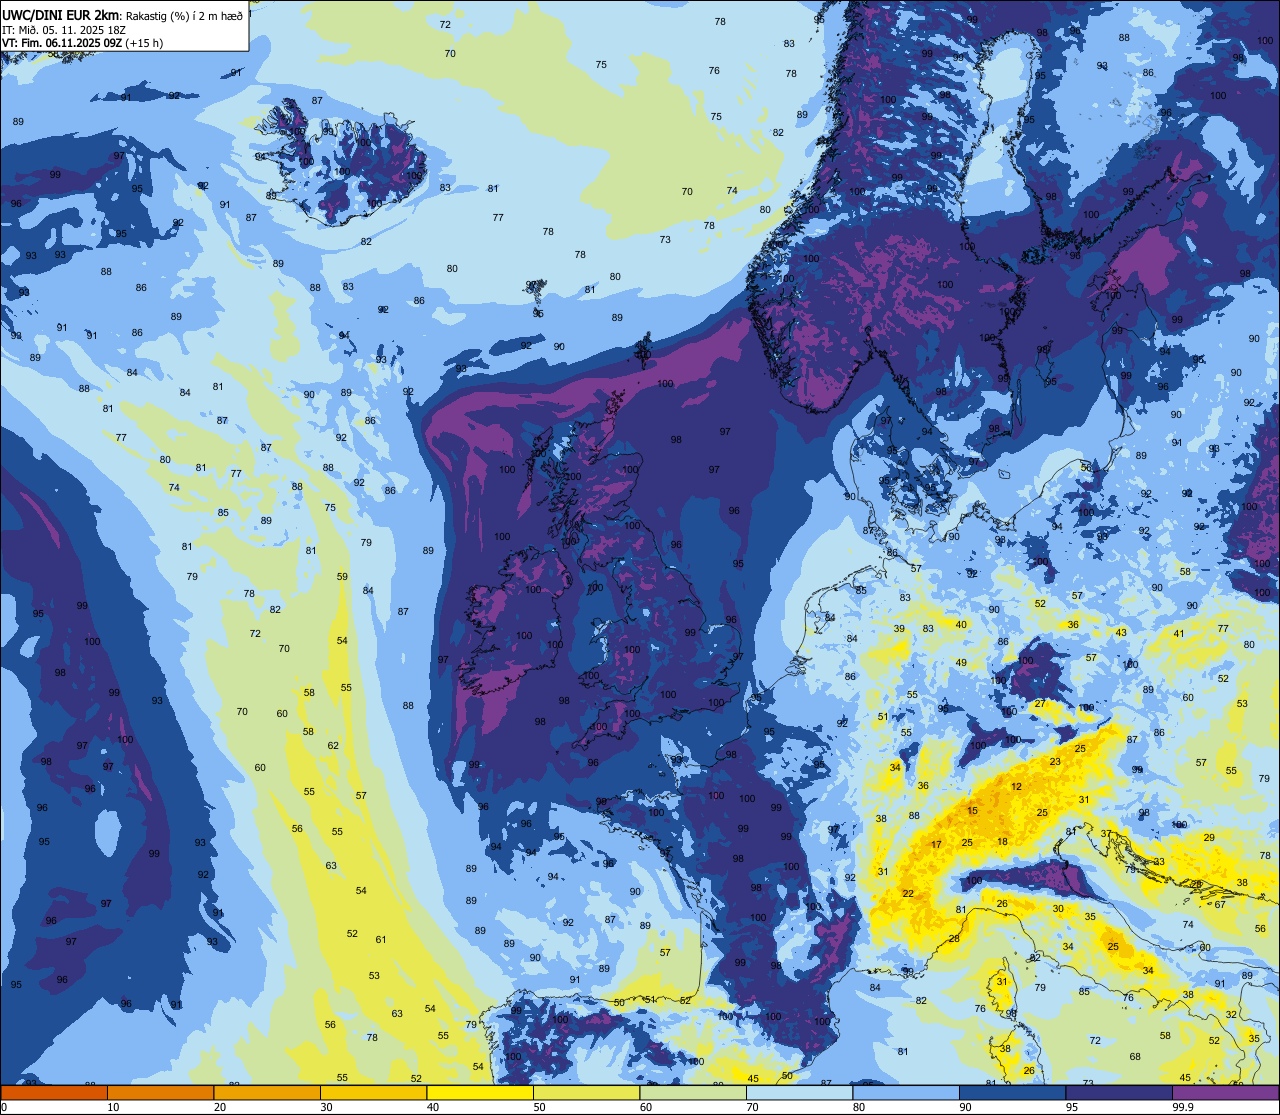1280x1115 pixels.
Task: Click the 'IT: Mið. 05. 11. 2025 18Z' line
Action: 62,30
